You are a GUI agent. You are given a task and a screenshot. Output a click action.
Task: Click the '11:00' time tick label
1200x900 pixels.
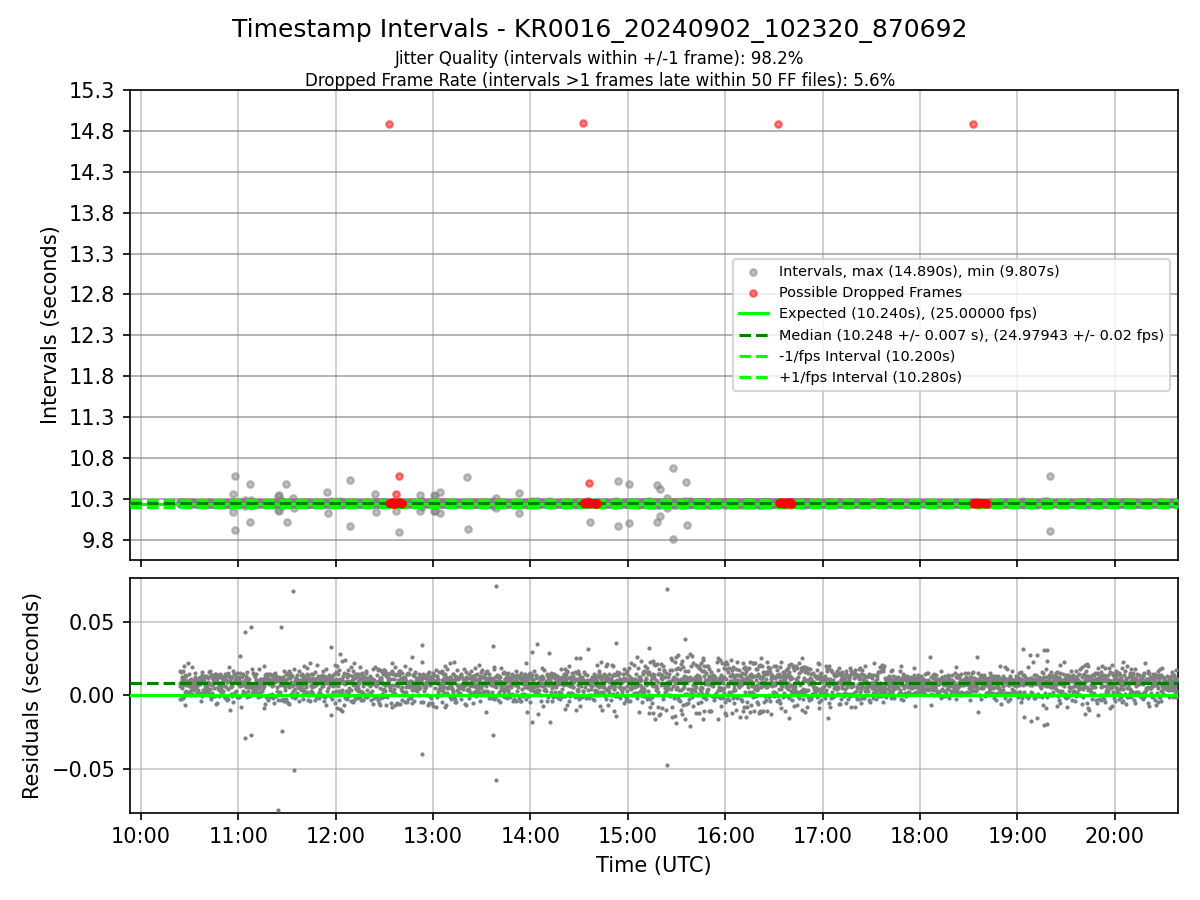(x=237, y=834)
